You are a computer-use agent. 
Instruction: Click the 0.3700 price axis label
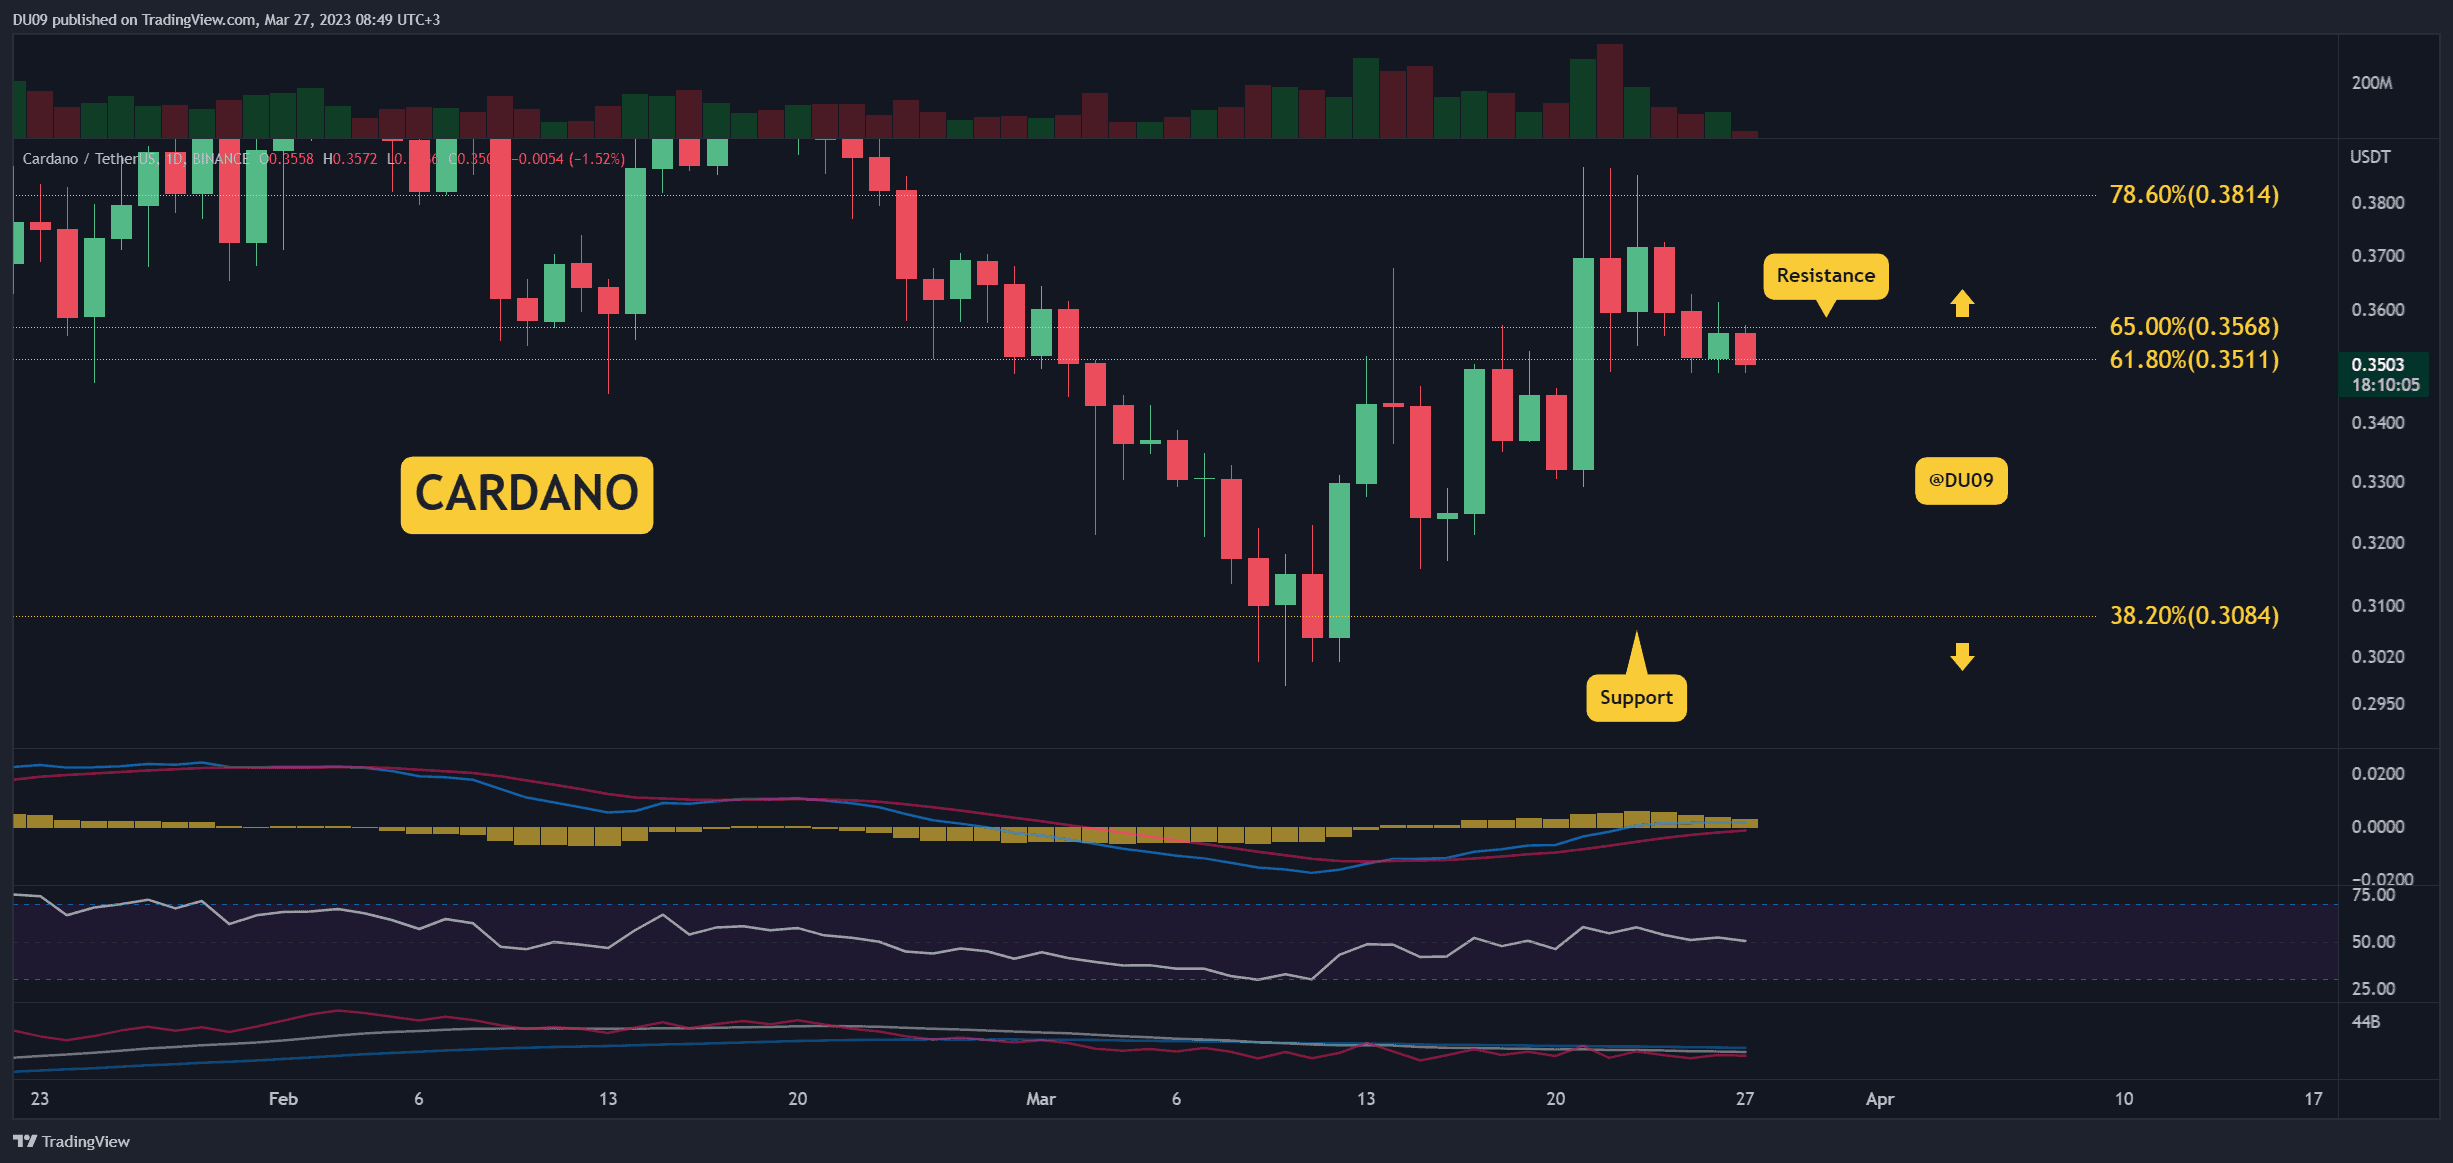tap(2378, 256)
